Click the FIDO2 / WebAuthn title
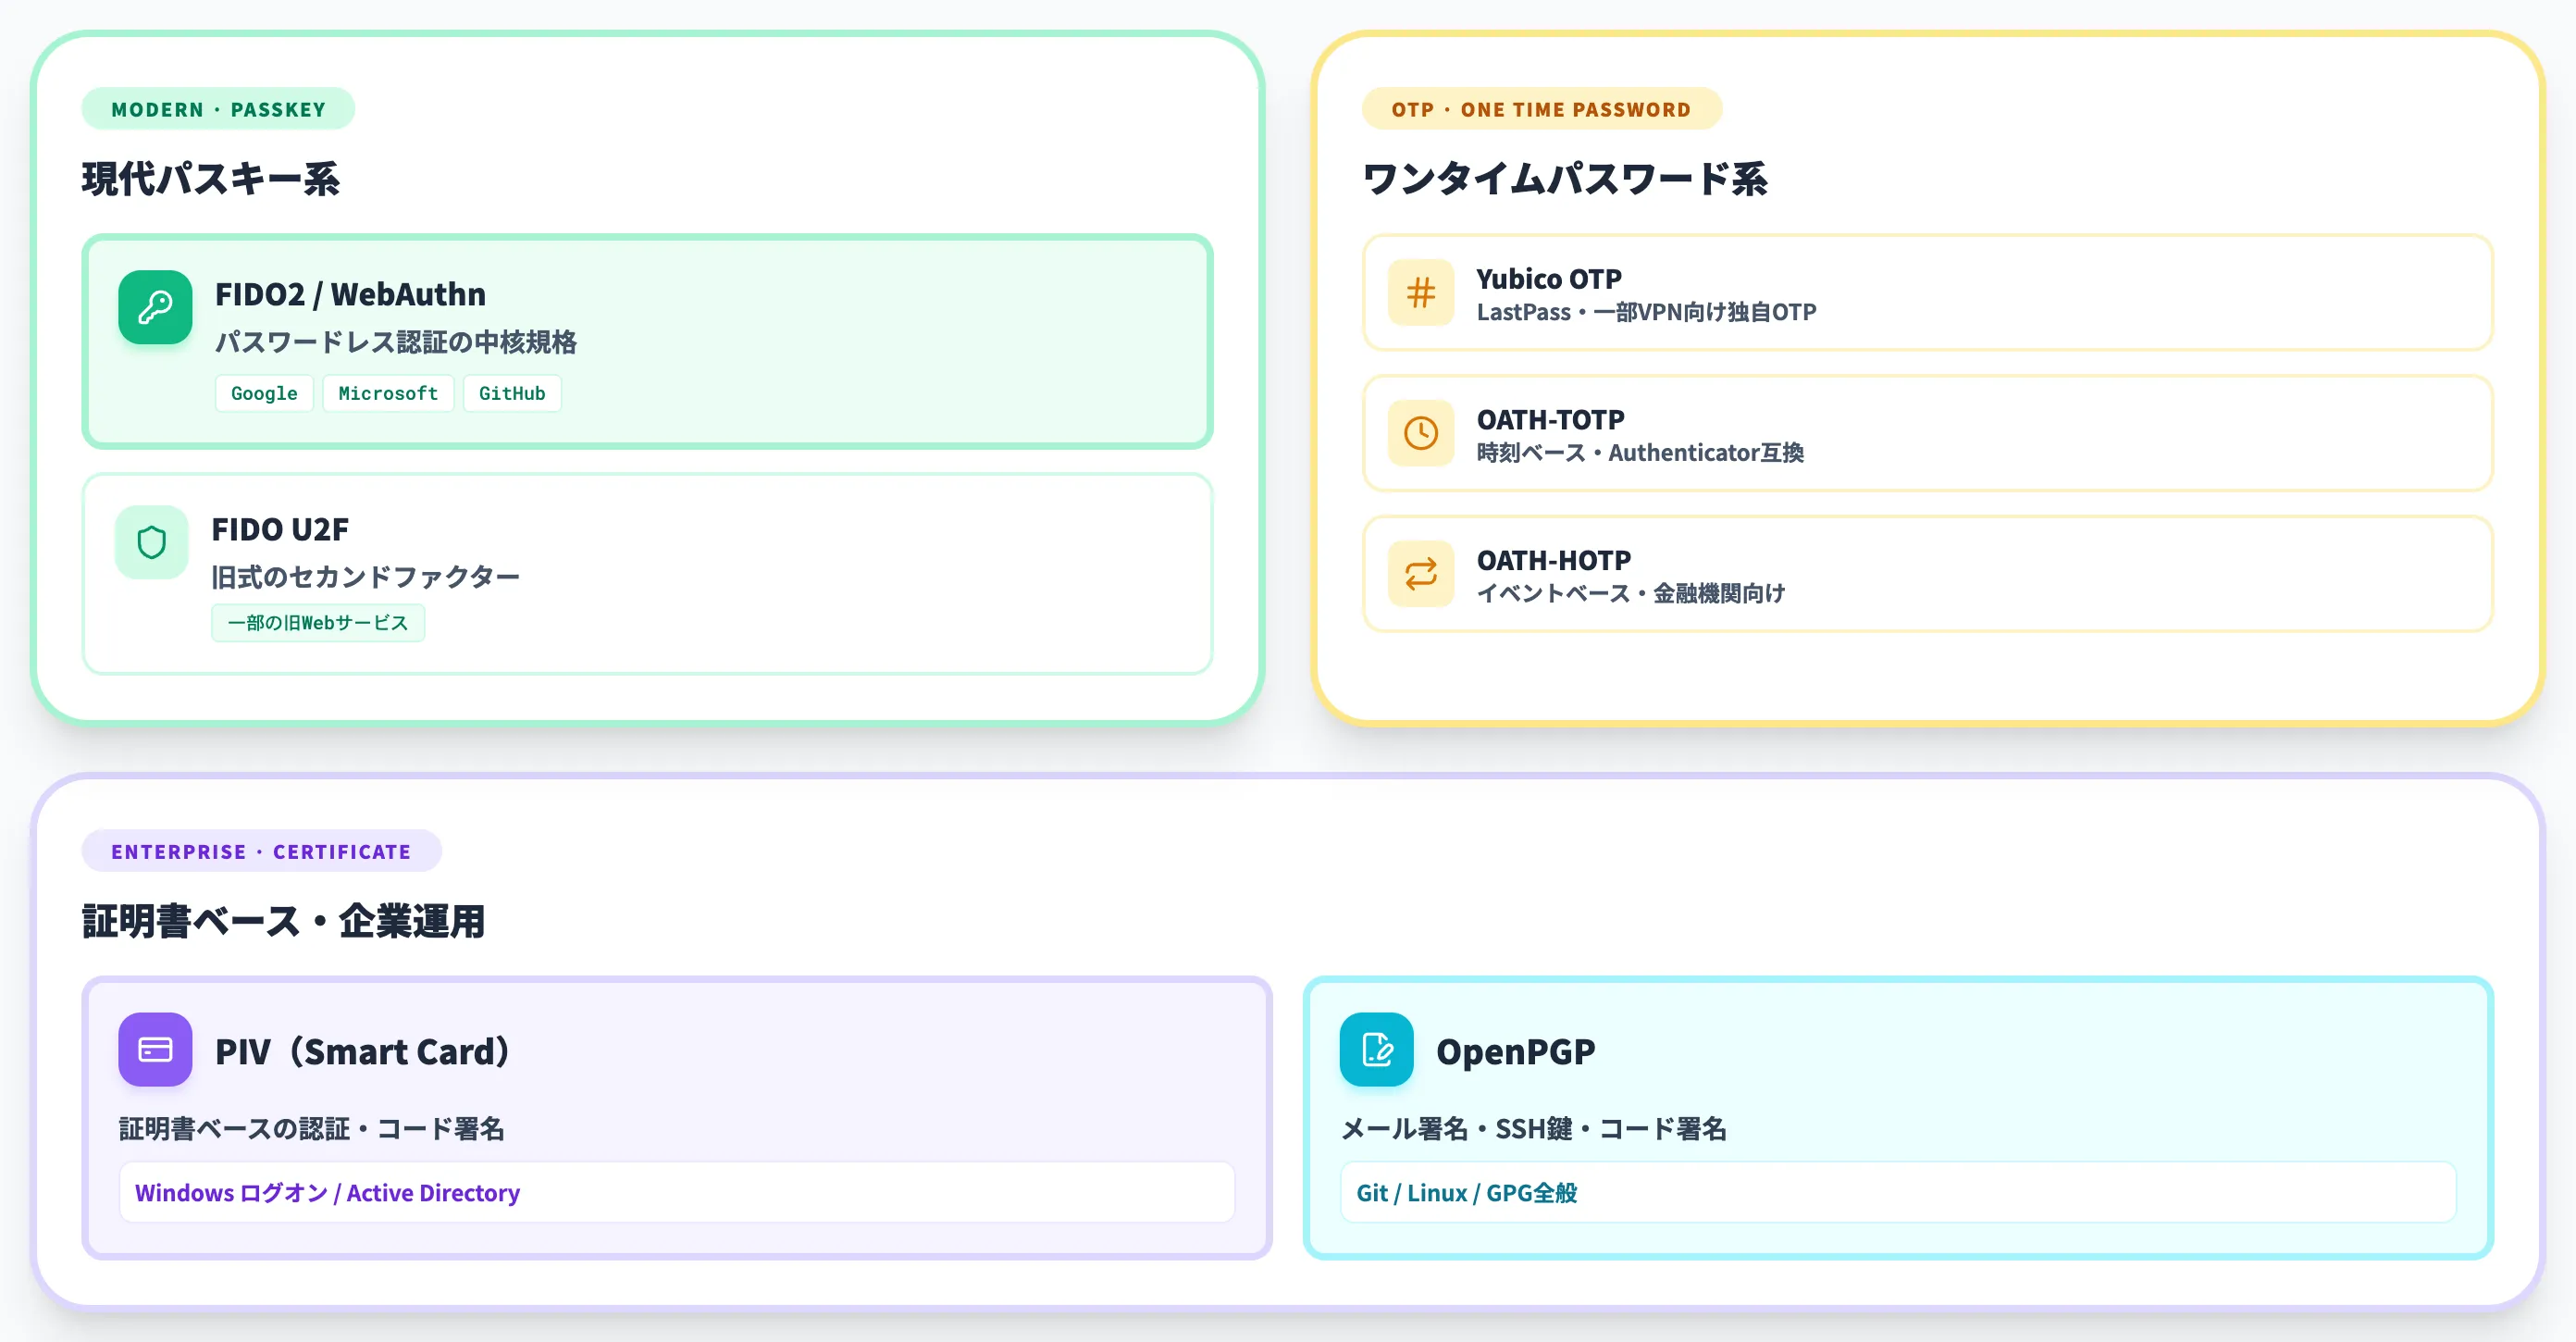This screenshot has width=2576, height=1342. point(350,294)
